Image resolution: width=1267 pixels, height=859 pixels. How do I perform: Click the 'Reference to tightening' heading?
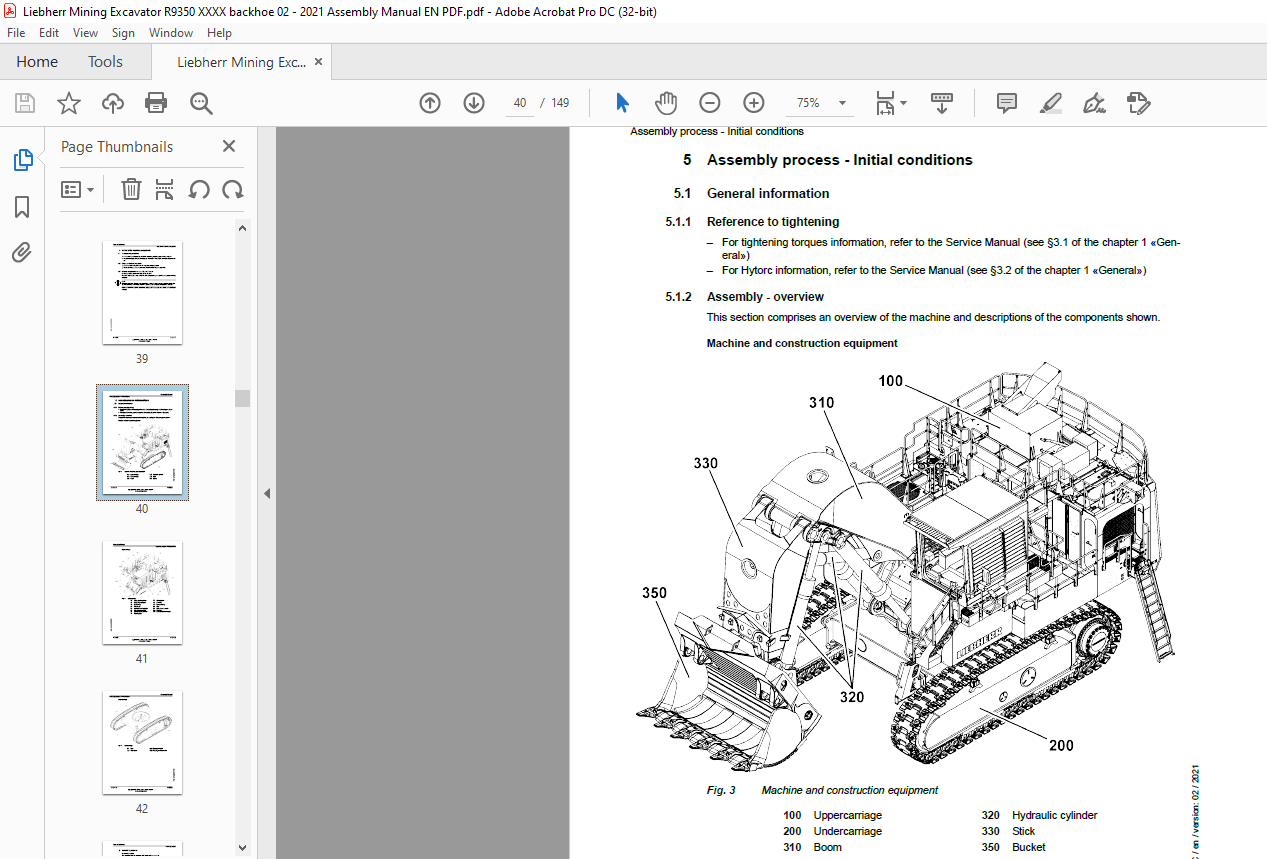773,222
